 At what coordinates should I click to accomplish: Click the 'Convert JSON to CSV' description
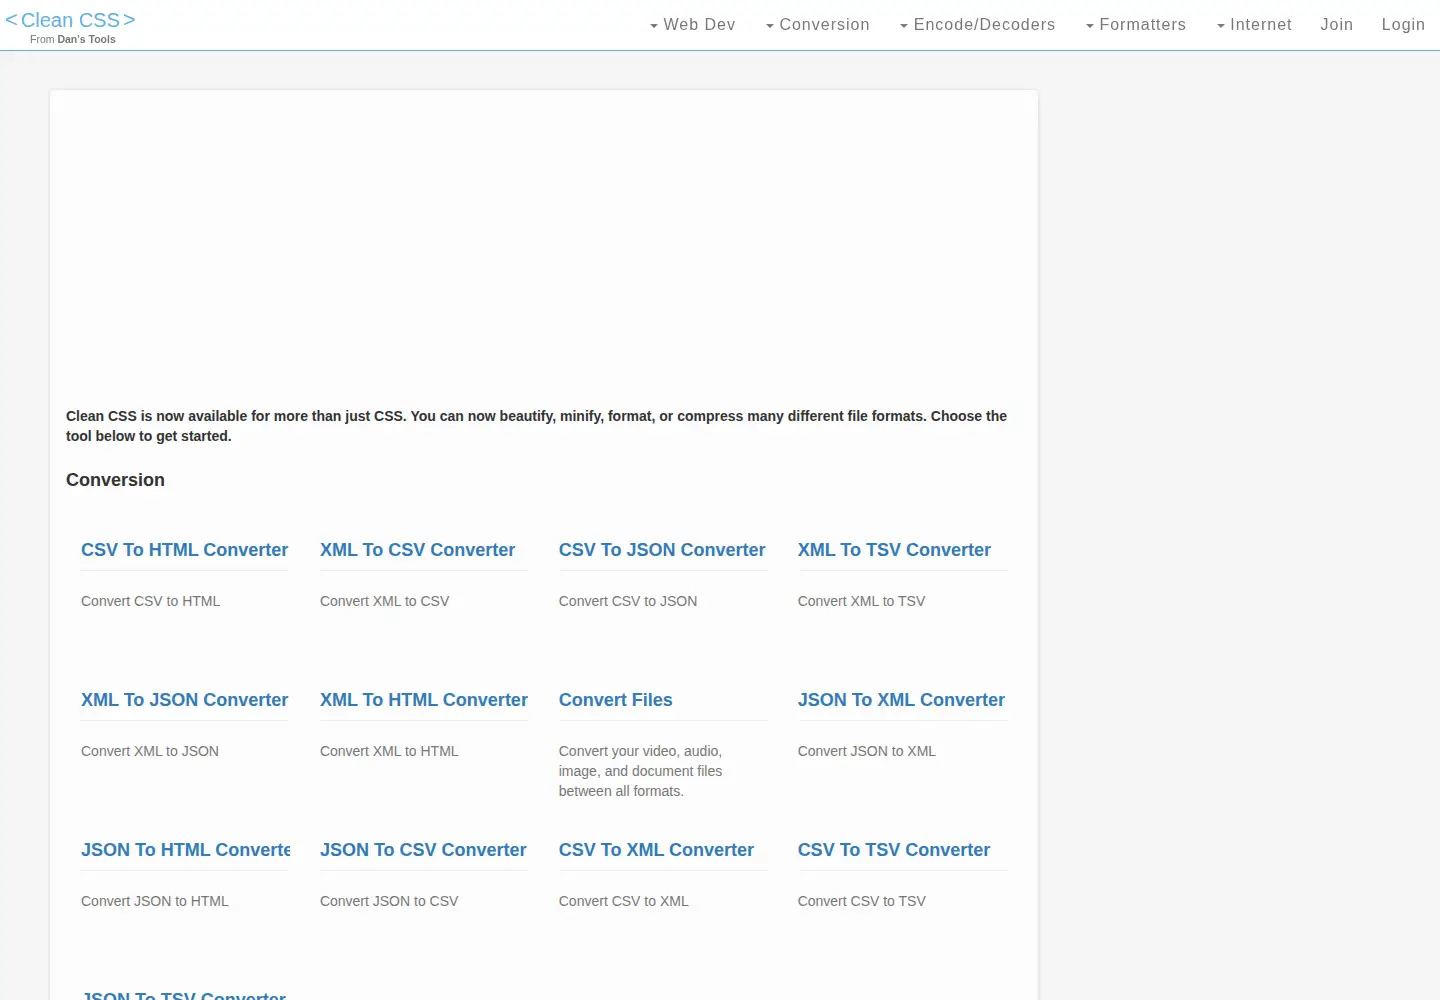click(x=389, y=901)
